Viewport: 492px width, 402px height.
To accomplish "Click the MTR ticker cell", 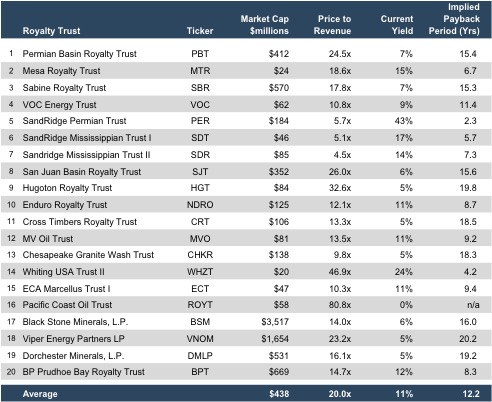I will coord(200,71).
